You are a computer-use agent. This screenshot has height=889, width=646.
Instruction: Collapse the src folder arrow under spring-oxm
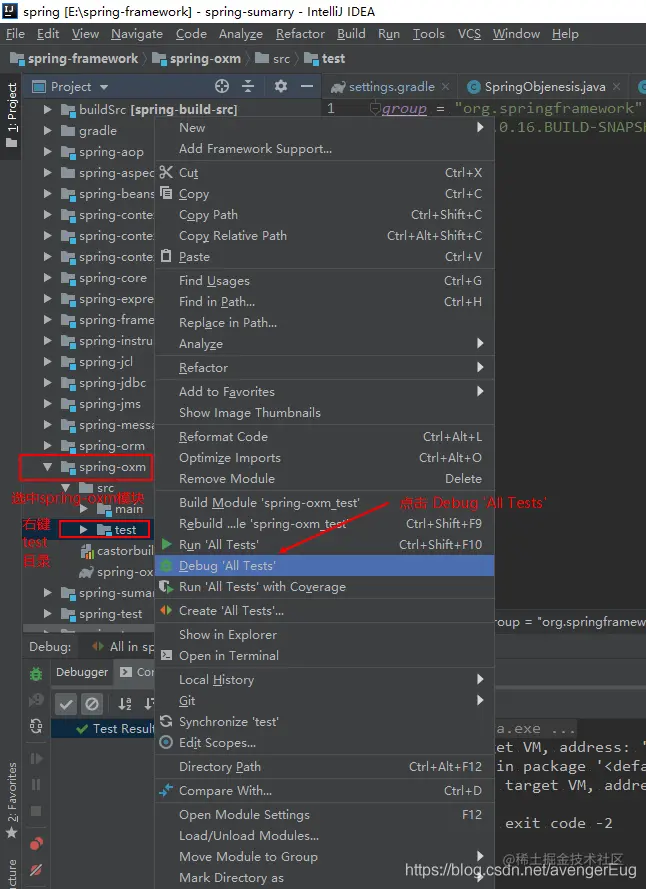66,488
